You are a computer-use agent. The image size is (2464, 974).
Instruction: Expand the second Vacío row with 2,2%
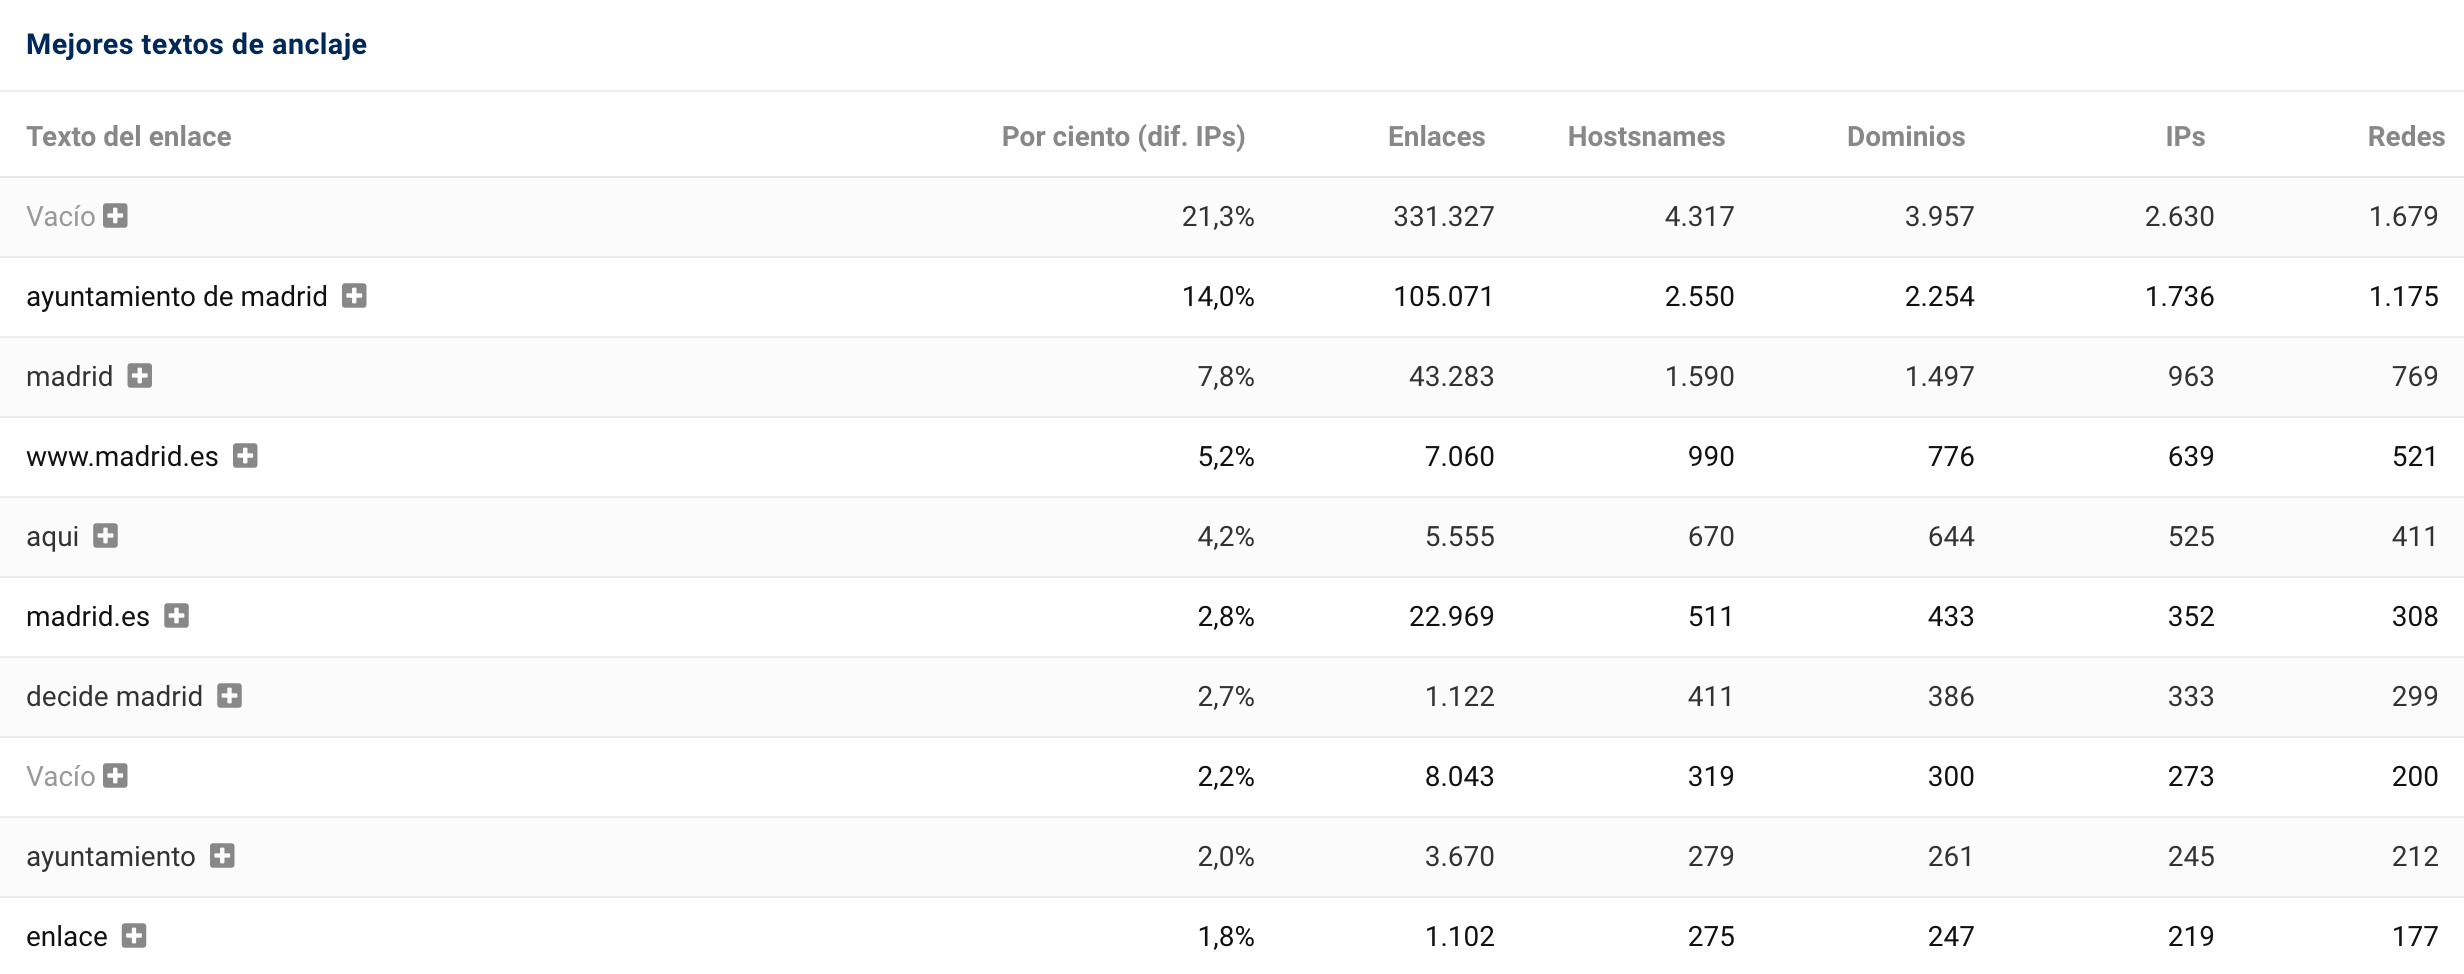click(x=116, y=776)
